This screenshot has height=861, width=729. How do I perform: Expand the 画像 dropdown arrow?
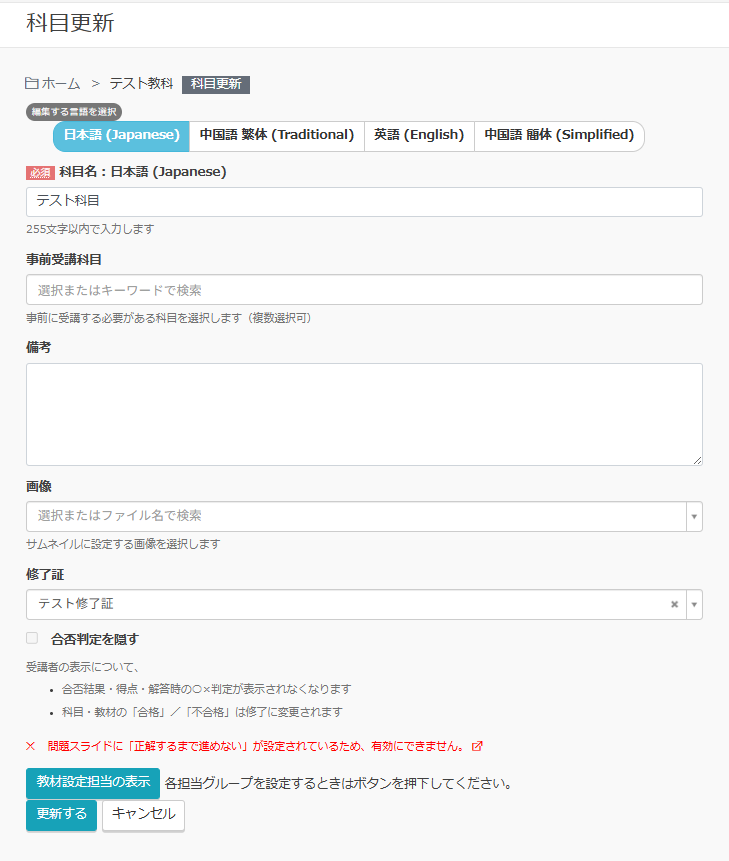[694, 516]
